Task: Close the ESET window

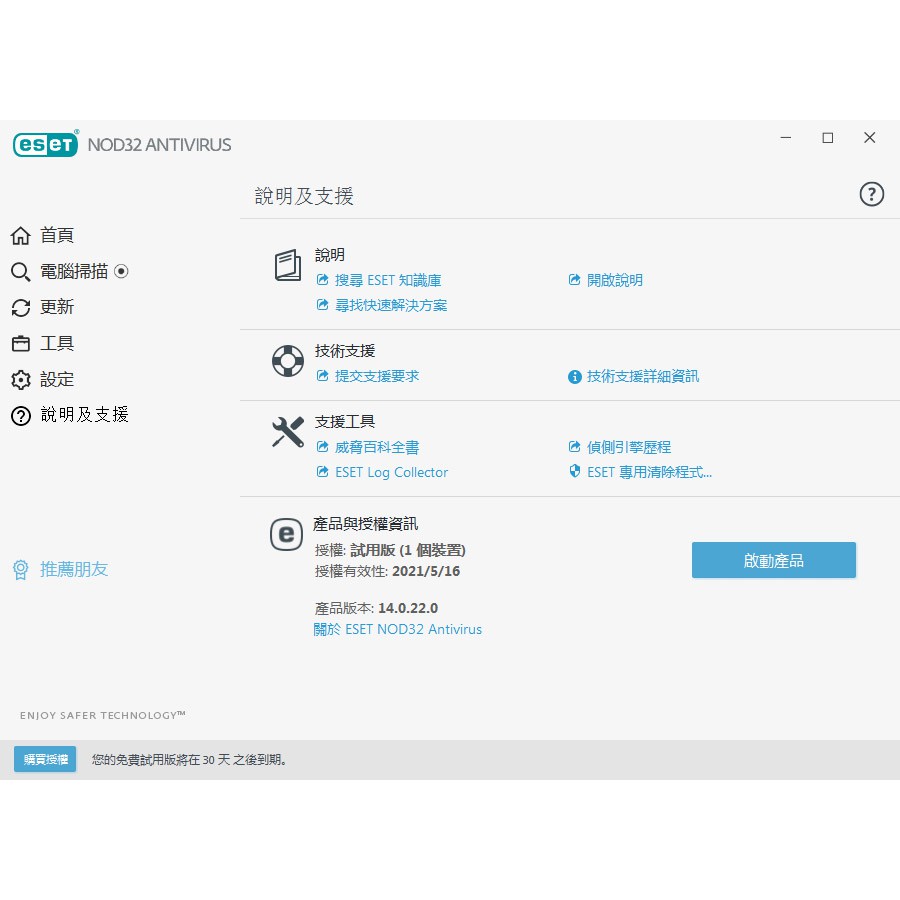Action: 870,138
